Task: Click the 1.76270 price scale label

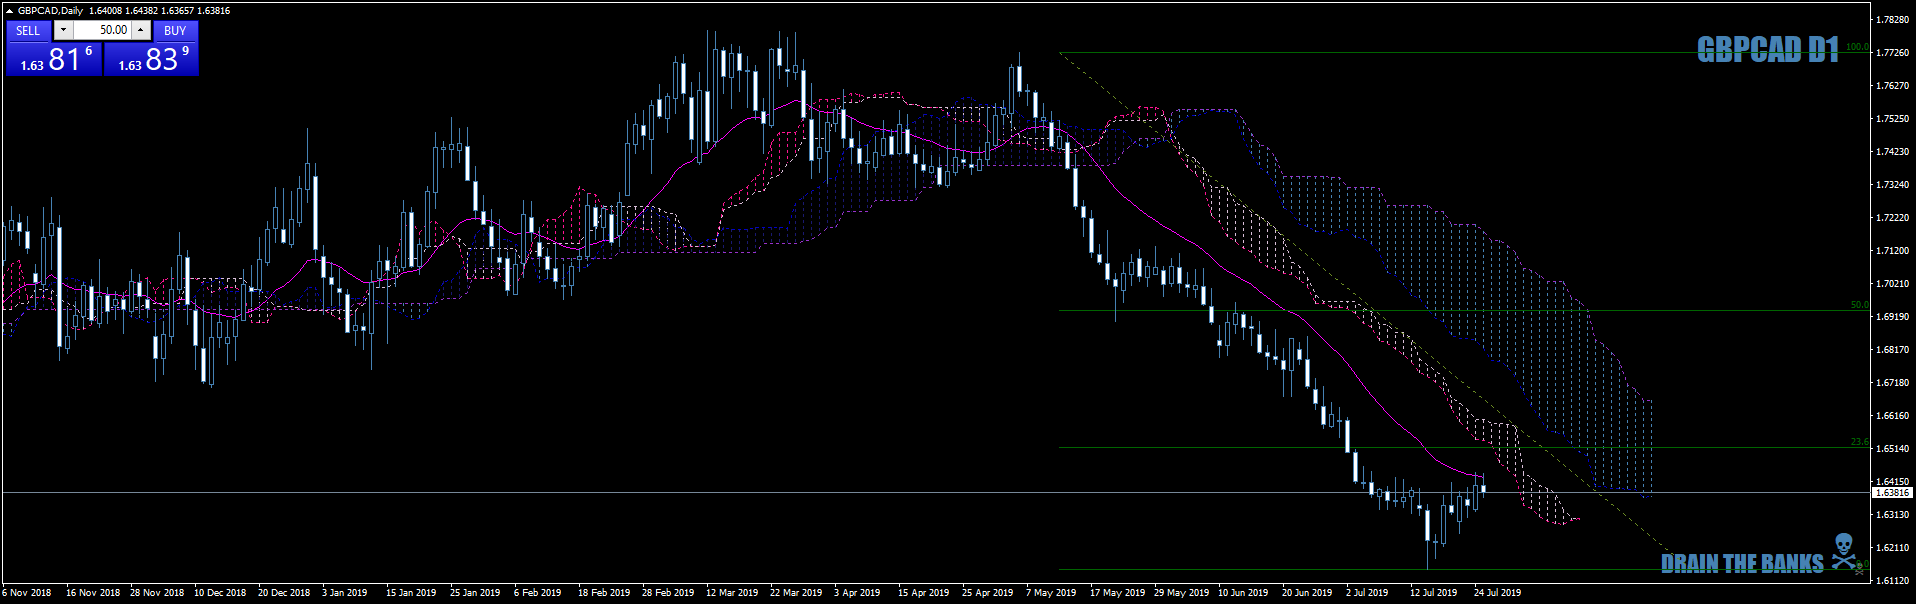Action: coord(1892,86)
